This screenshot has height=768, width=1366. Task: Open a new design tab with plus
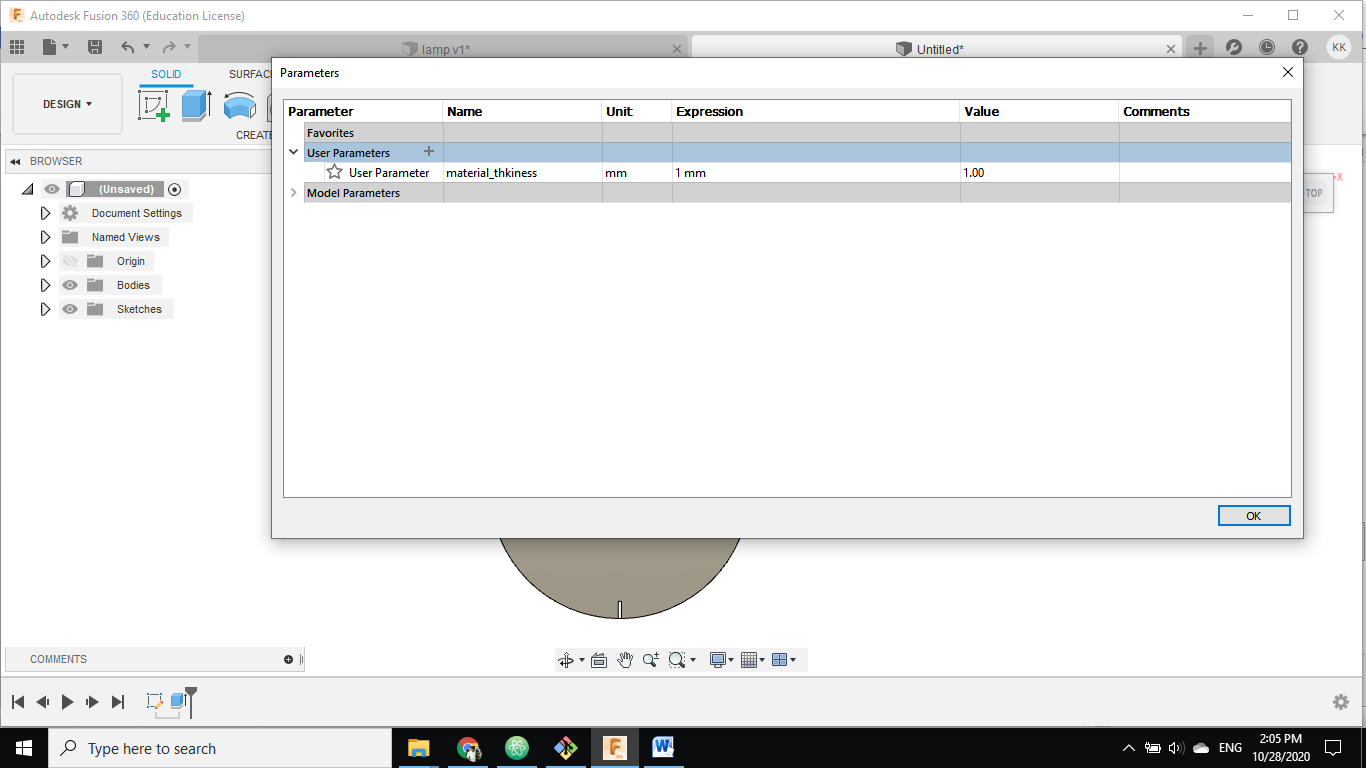click(1200, 48)
